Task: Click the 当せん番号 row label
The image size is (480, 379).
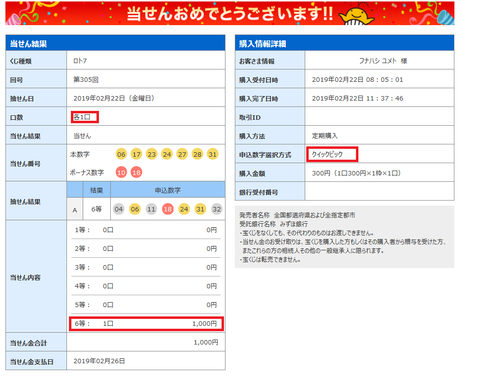Action: click(25, 164)
